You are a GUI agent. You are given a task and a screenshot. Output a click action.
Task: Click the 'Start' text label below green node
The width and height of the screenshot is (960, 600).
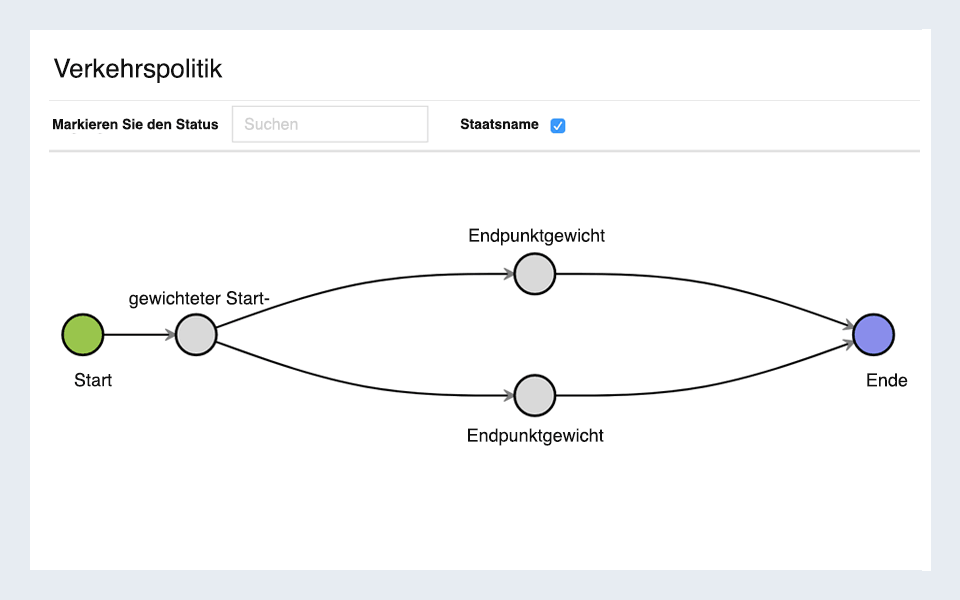[x=93, y=381]
